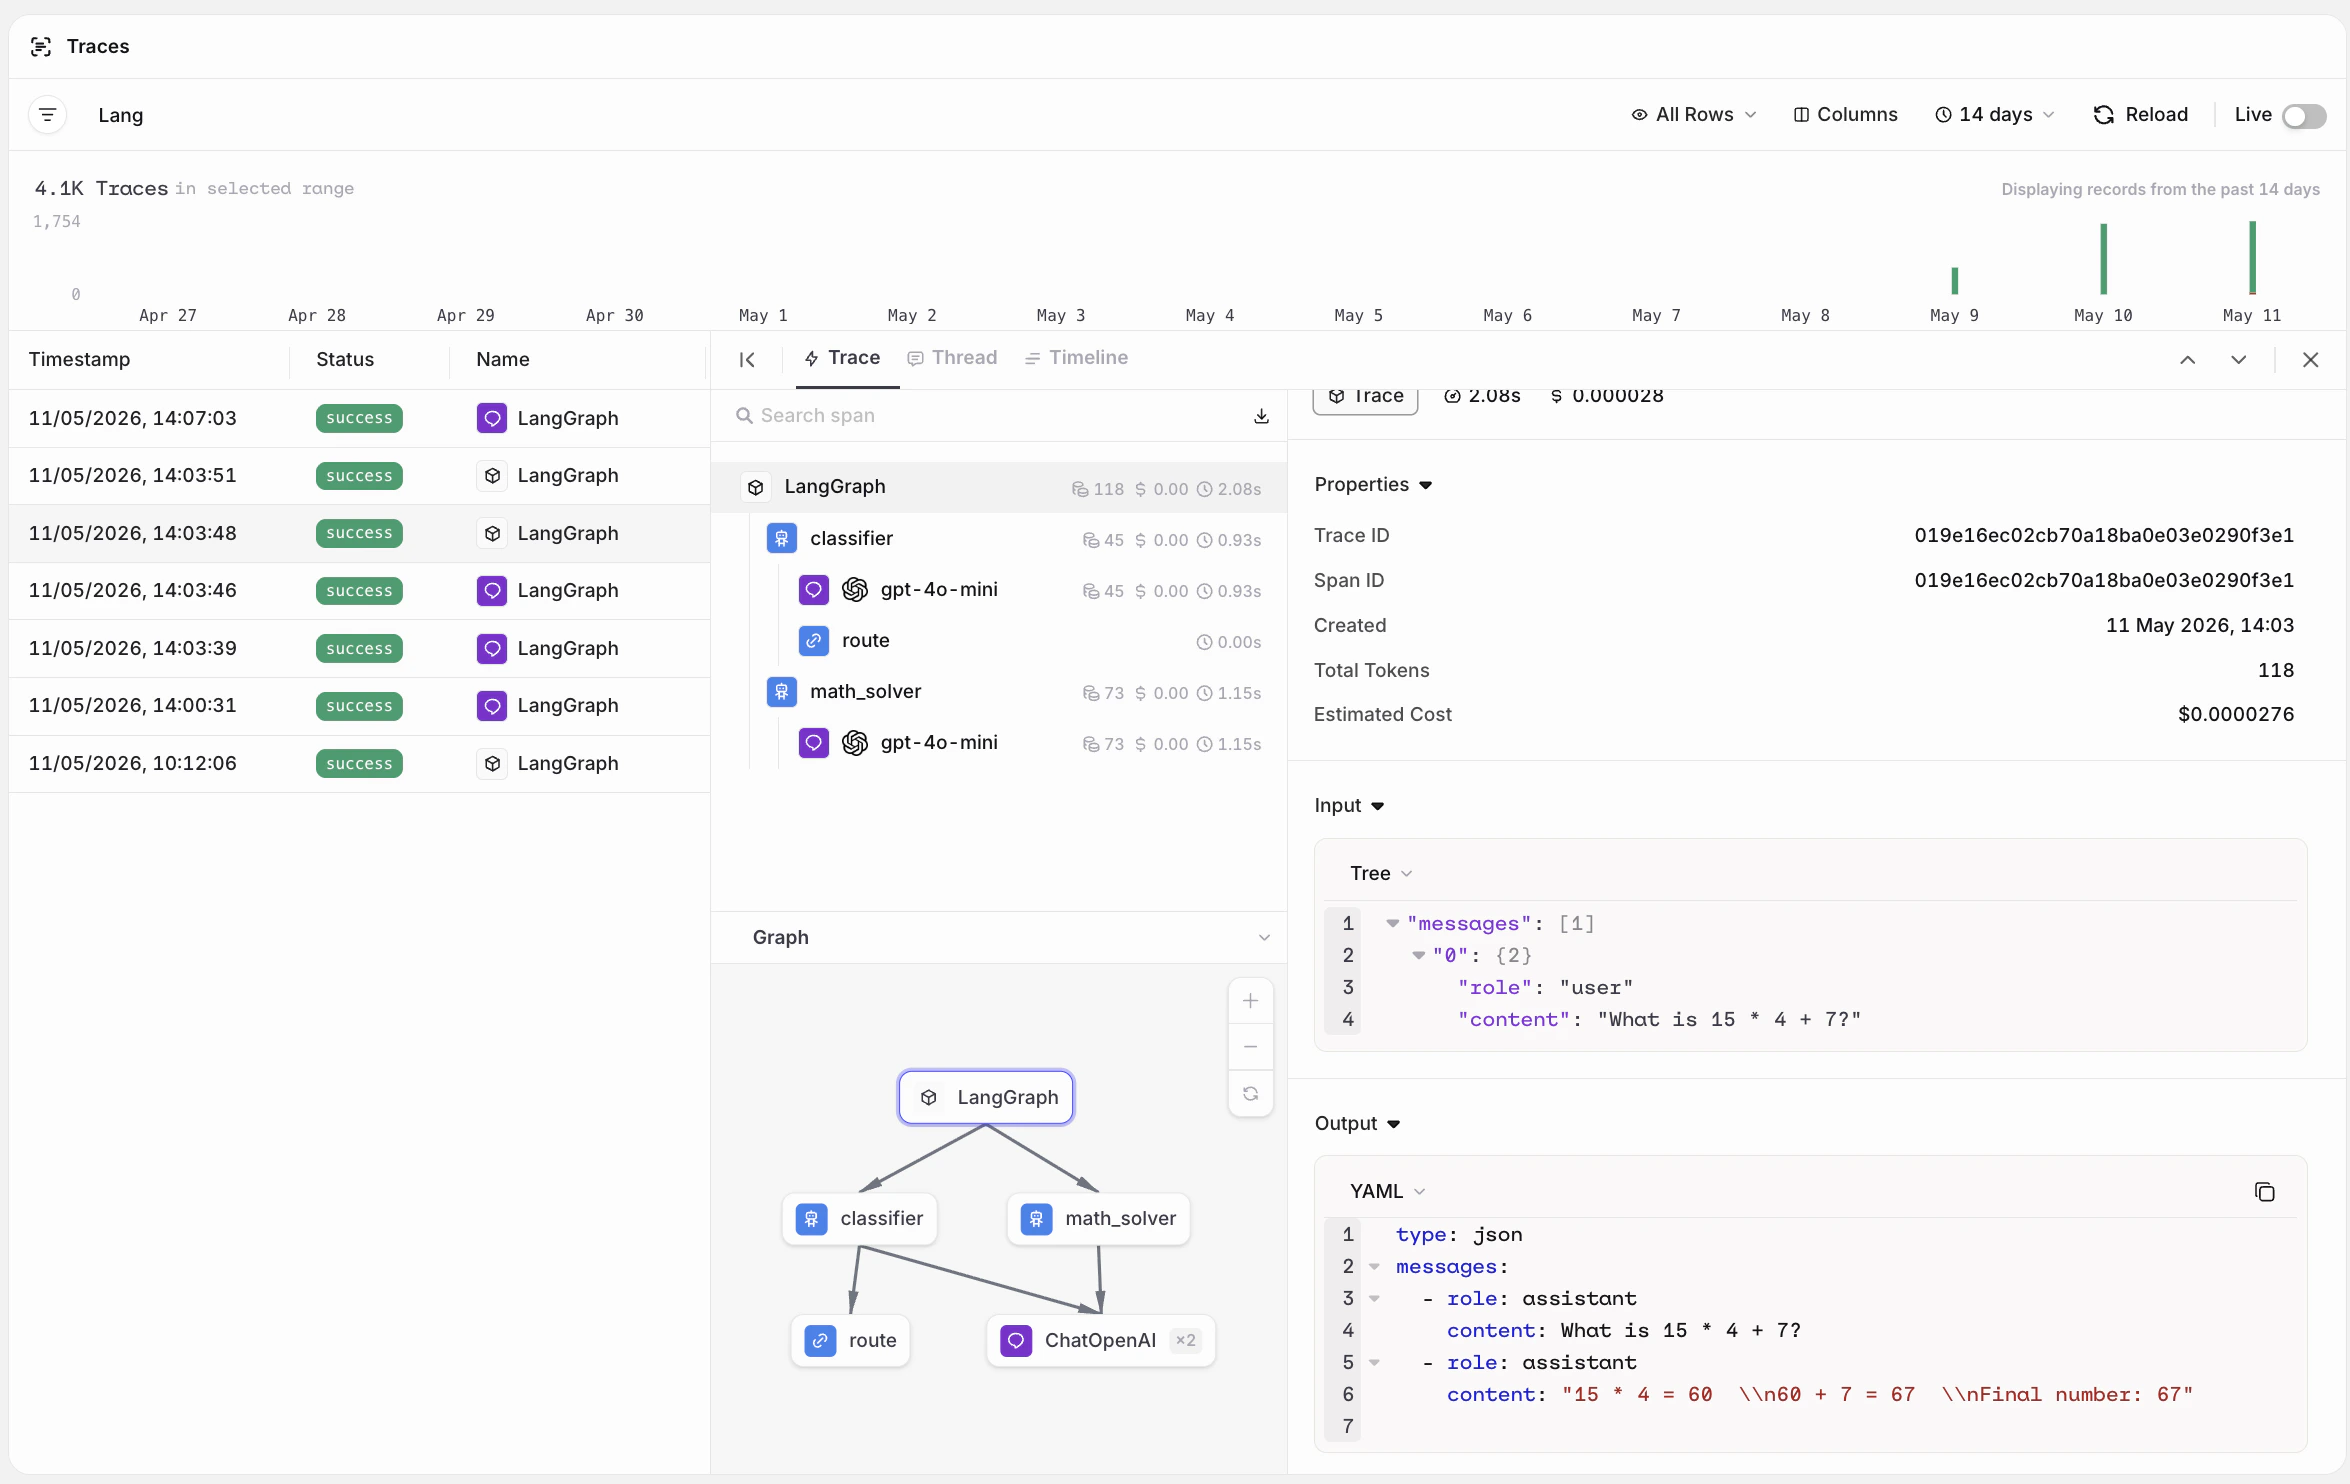Change Output format from YAML dropdown
The height and width of the screenshot is (1484, 2350).
pyautogui.click(x=1388, y=1192)
